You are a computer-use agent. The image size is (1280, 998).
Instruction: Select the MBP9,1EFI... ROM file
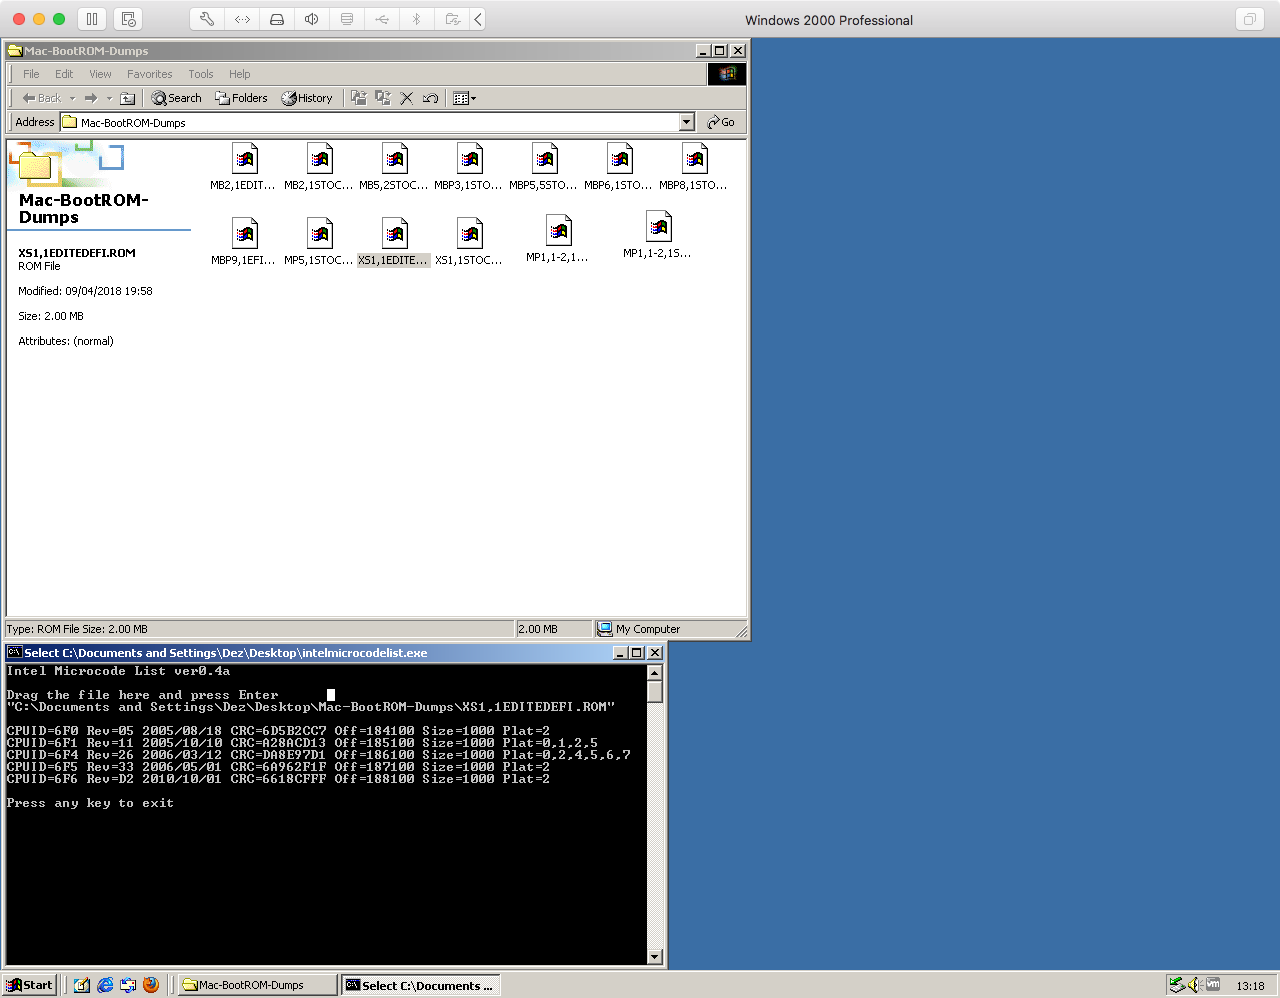pyautogui.click(x=244, y=242)
